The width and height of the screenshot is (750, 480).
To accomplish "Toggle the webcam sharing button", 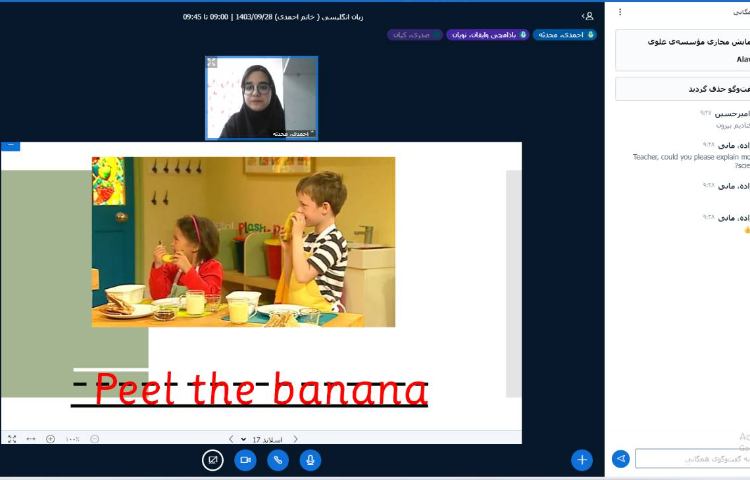I will coord(245,460).
